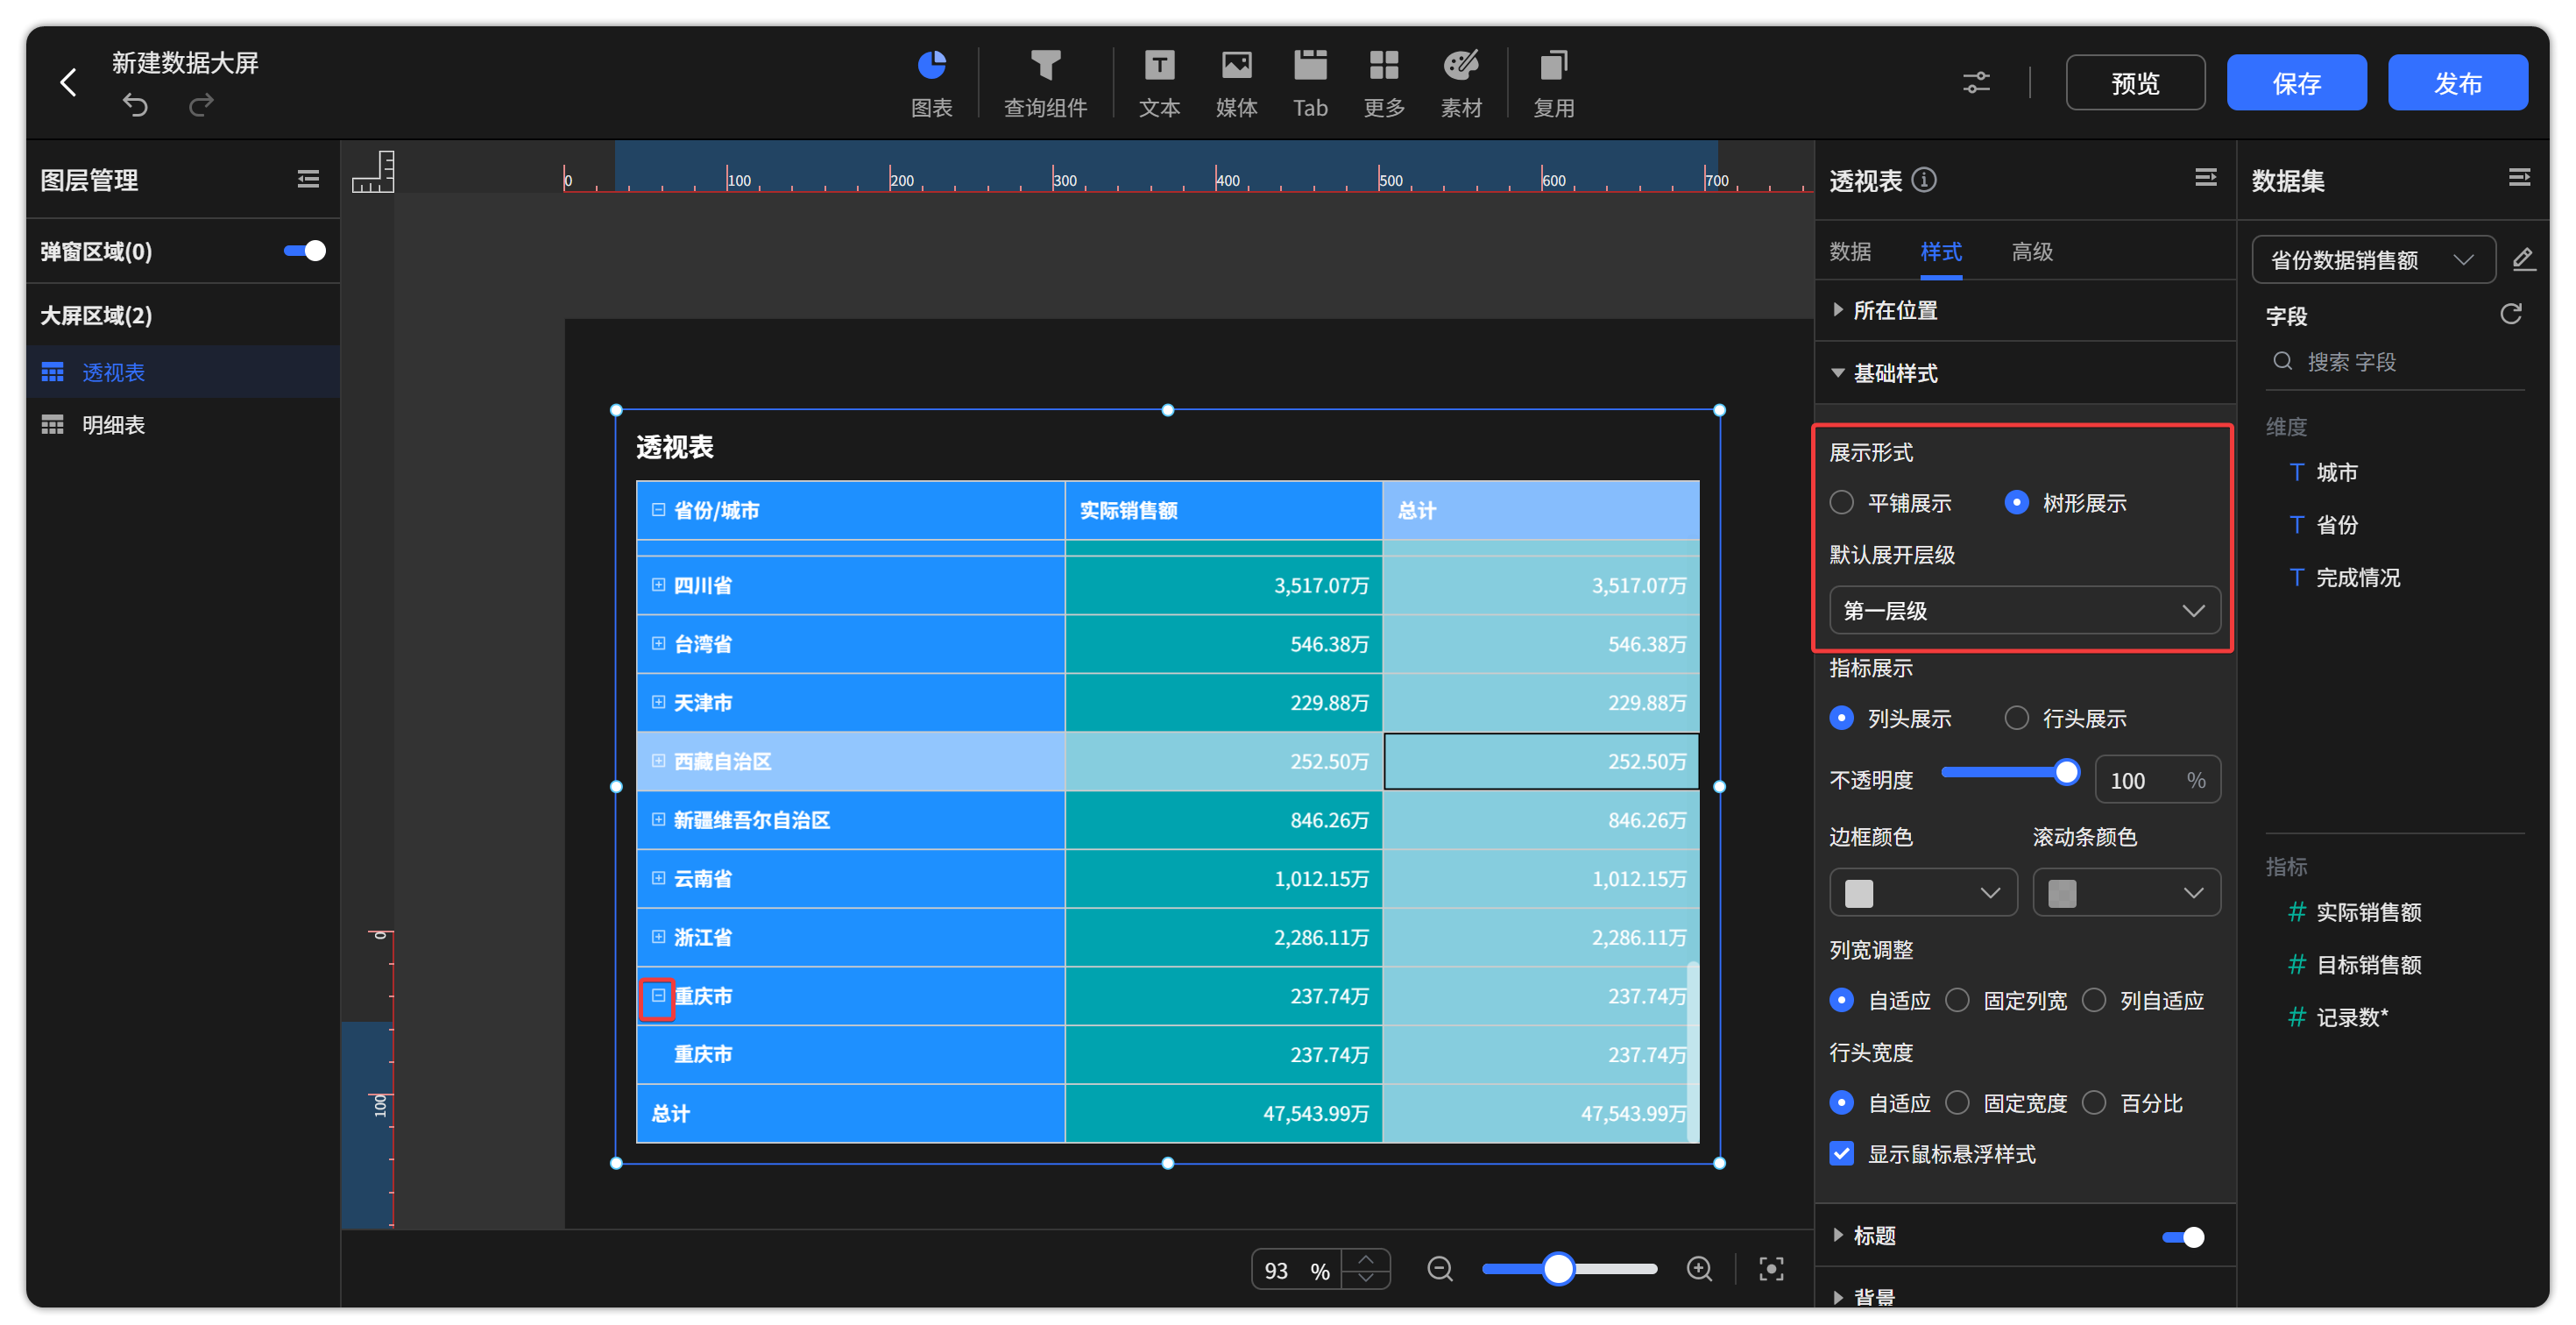2576x1325 pixels.
Task: Click the 复用 reuse icon
Action: click(x=1553, y=82)
